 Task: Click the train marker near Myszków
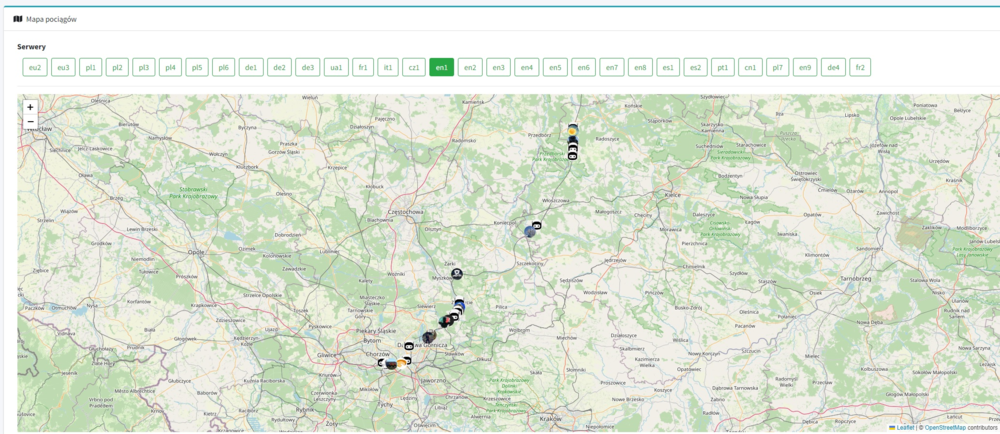click(457, 274)
